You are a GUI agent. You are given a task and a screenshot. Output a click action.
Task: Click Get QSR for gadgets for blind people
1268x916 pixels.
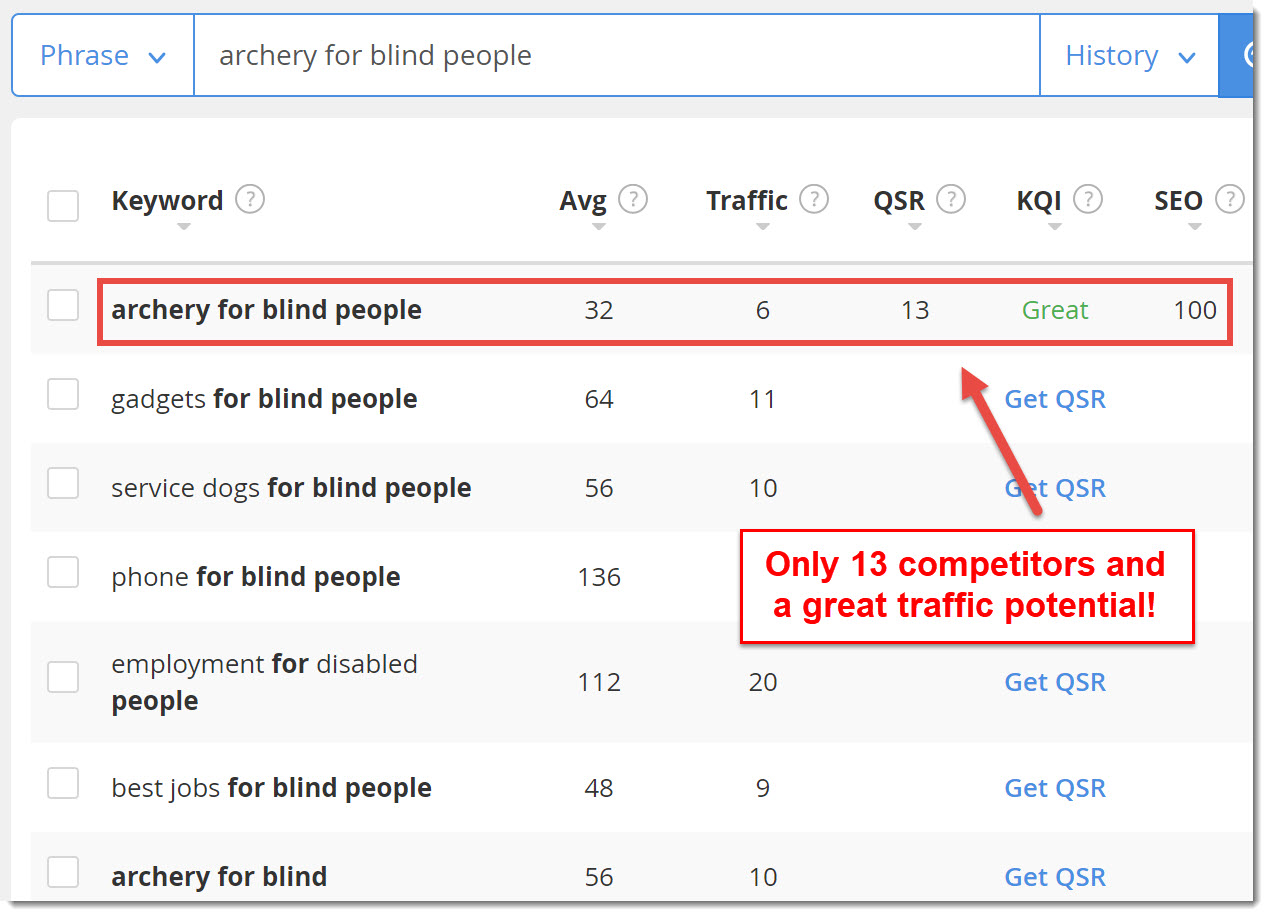1055,399
